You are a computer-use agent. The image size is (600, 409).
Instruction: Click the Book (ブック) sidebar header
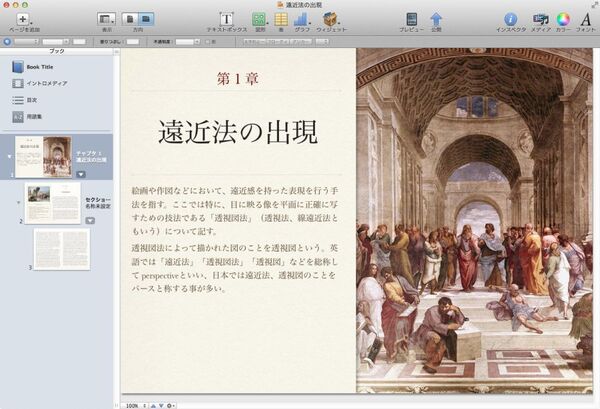pyautogui.click(x=57, y=51)
